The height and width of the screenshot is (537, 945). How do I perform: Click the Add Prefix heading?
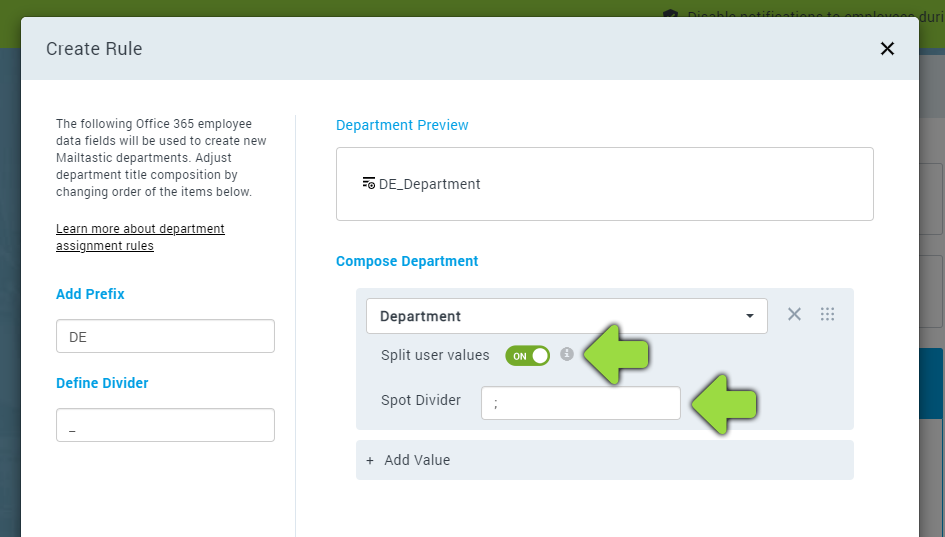90,294
